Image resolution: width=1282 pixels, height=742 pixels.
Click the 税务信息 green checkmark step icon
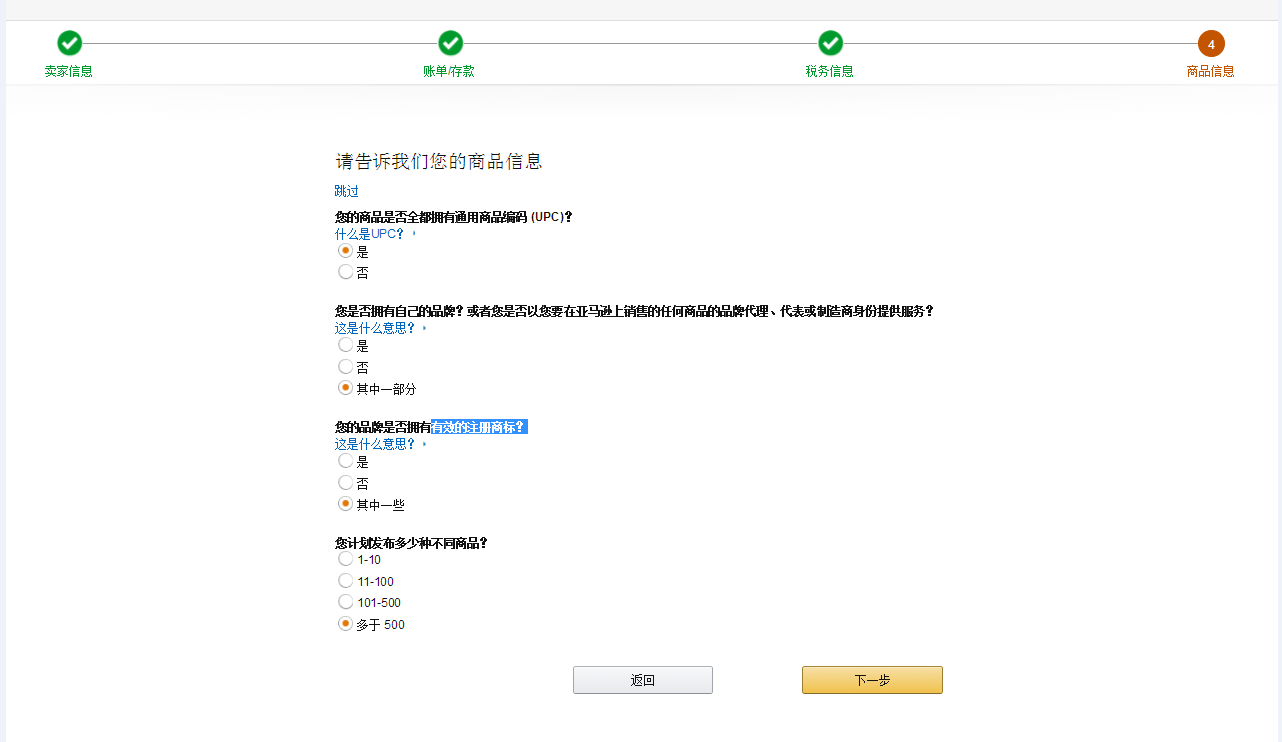[831, 43]
